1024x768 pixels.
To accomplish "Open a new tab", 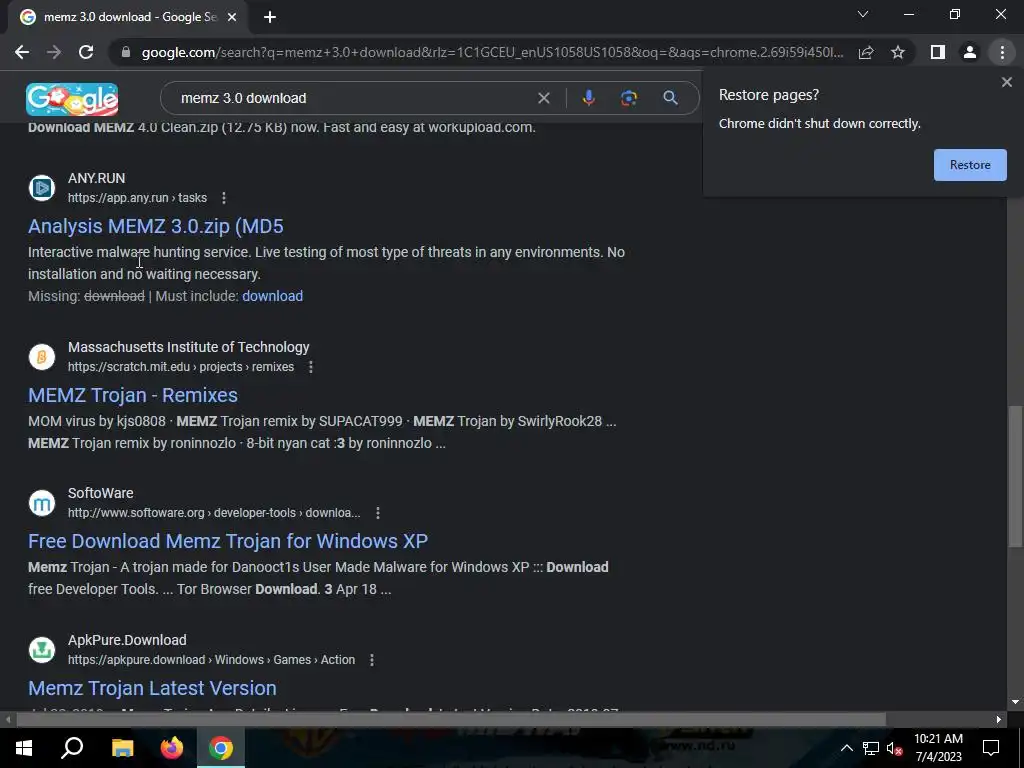I will [270, 17].
